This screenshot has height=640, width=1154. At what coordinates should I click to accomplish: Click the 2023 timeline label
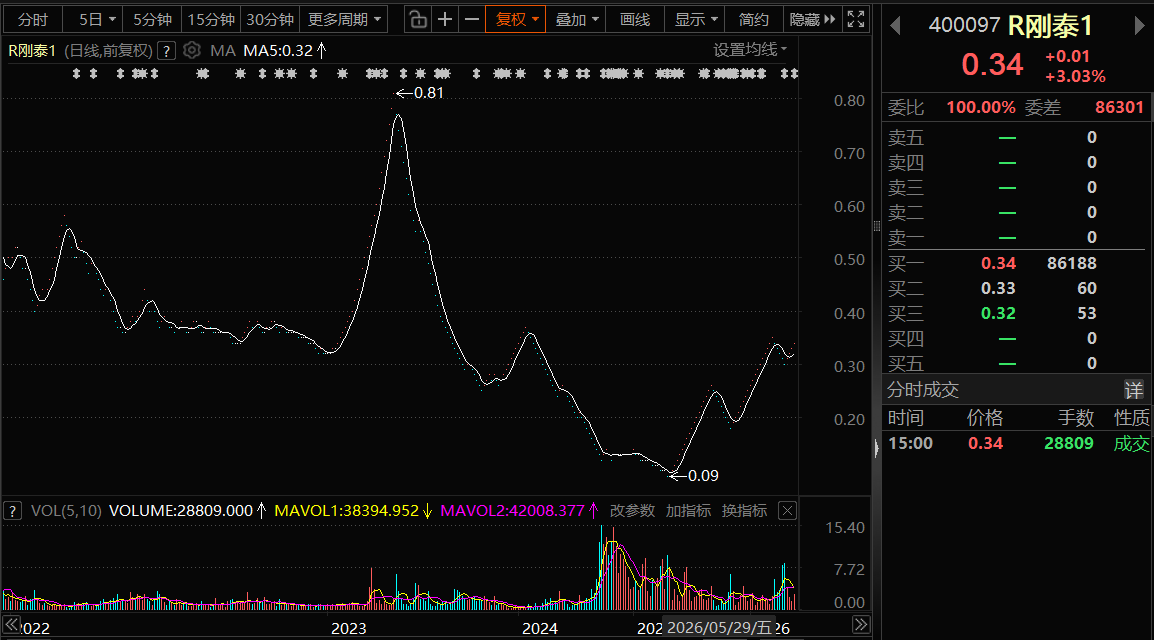[x=348, y=628]
